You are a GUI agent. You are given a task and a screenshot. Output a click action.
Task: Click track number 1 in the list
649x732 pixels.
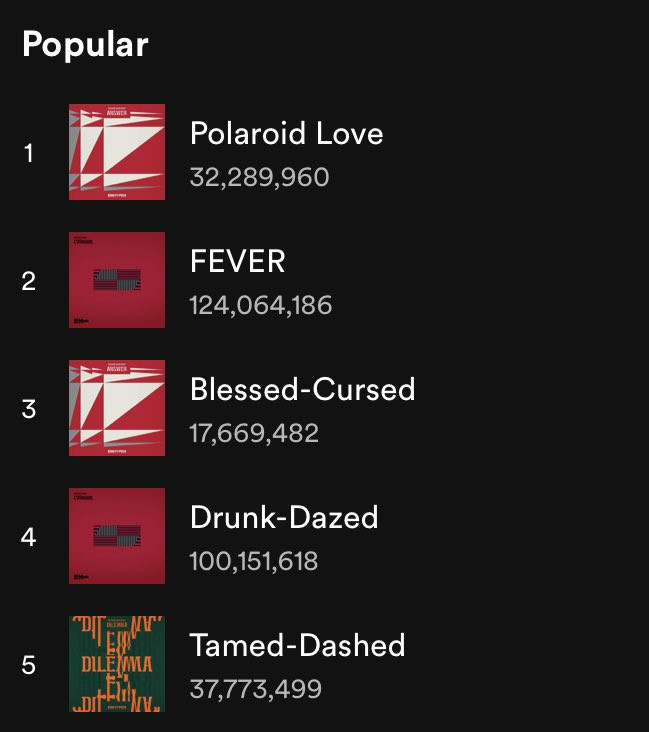click(28, 153)
